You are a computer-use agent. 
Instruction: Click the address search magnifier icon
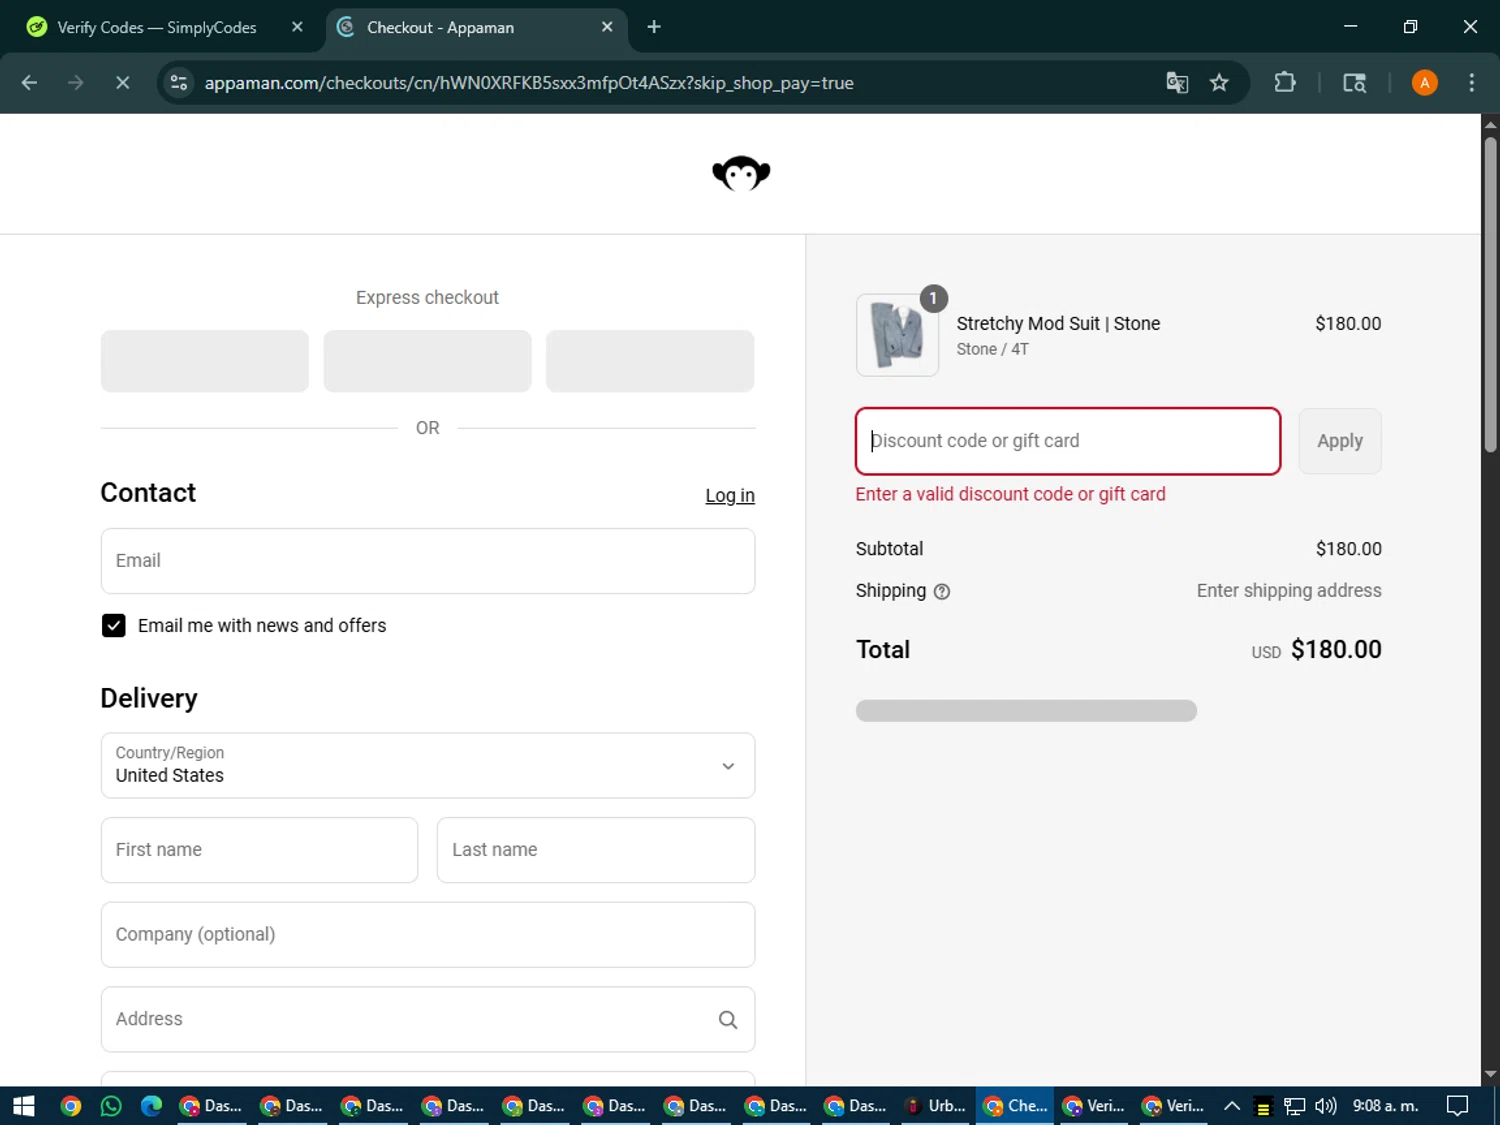[728, 1019]
